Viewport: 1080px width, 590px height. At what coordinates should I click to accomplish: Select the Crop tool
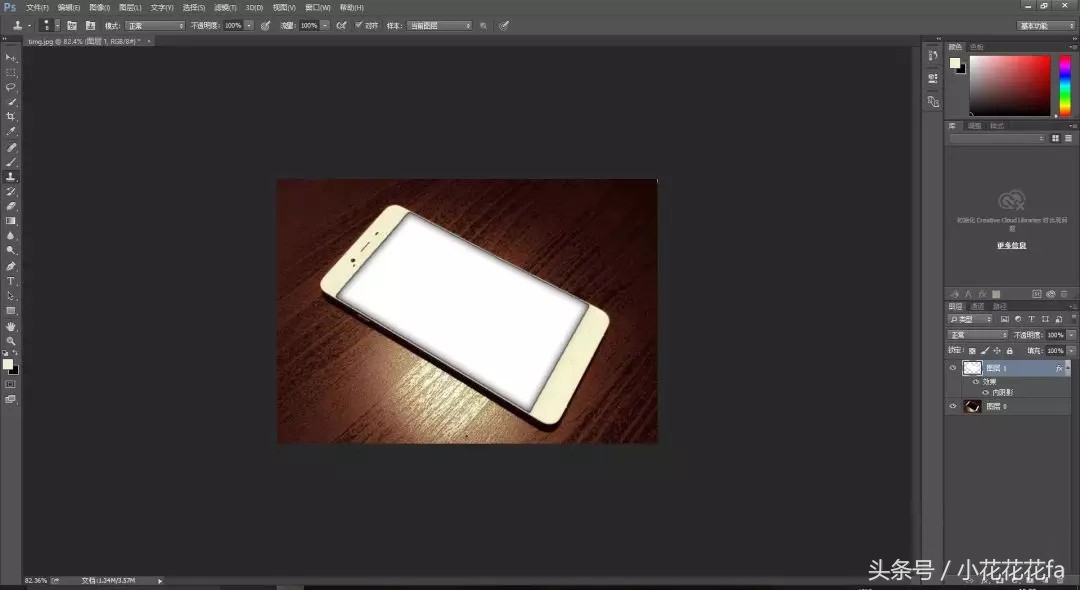coord(11,117)
